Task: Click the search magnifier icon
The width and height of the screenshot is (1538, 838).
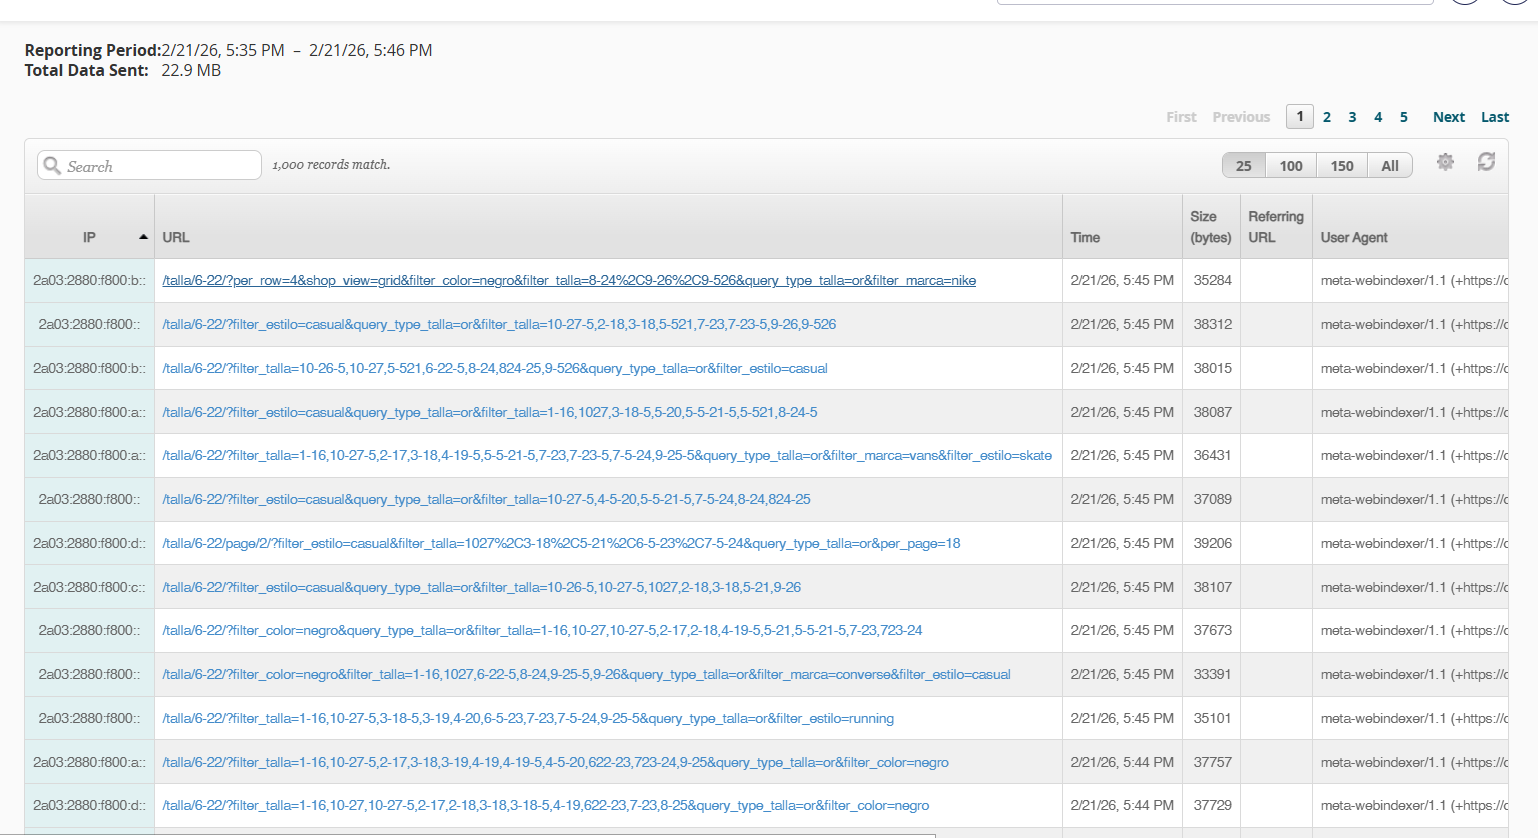Action: tap(53, 165)
